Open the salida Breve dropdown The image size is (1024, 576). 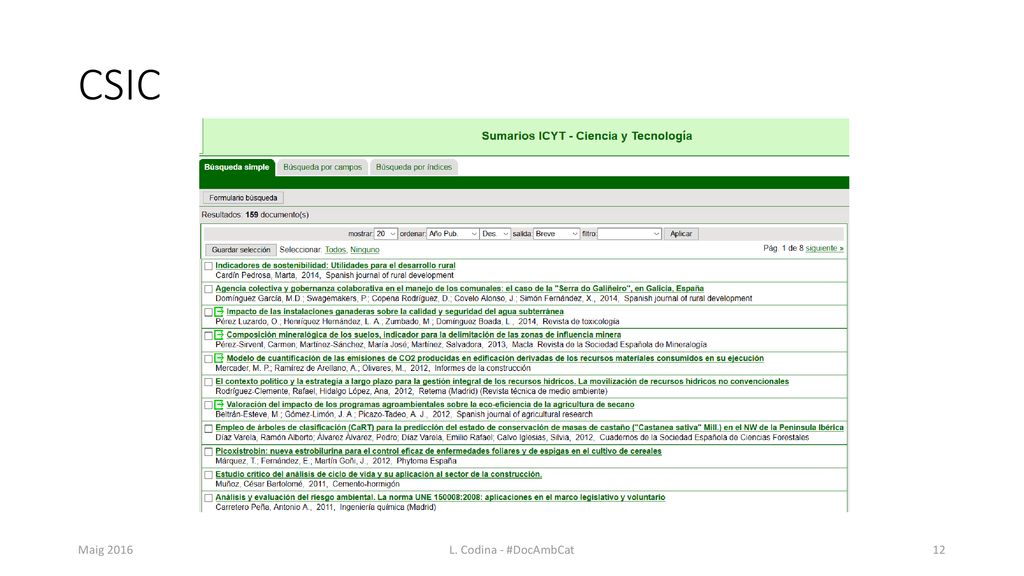point(556,234)
